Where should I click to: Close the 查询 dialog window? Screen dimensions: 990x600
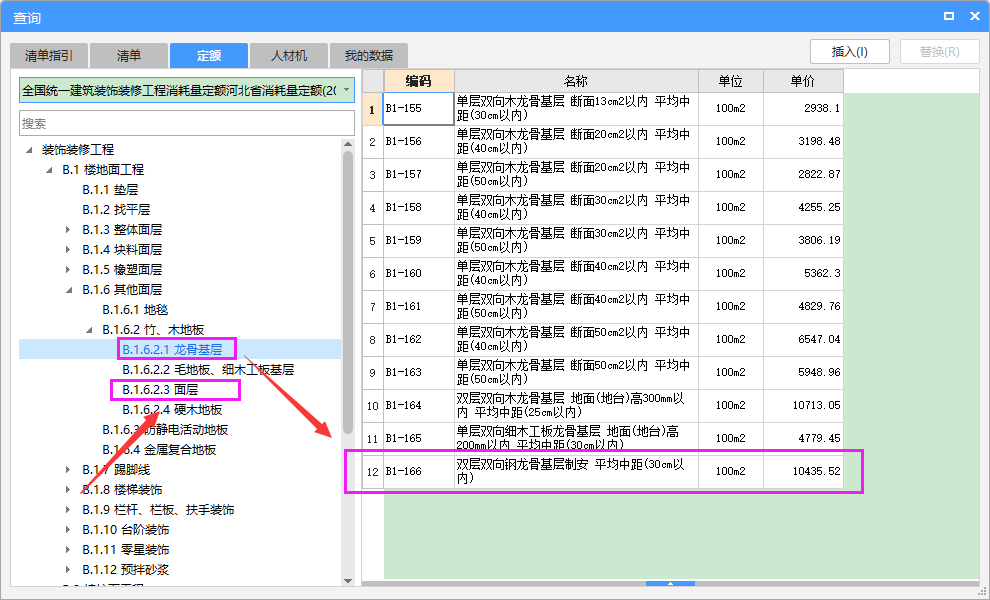(x=974, y=16)
